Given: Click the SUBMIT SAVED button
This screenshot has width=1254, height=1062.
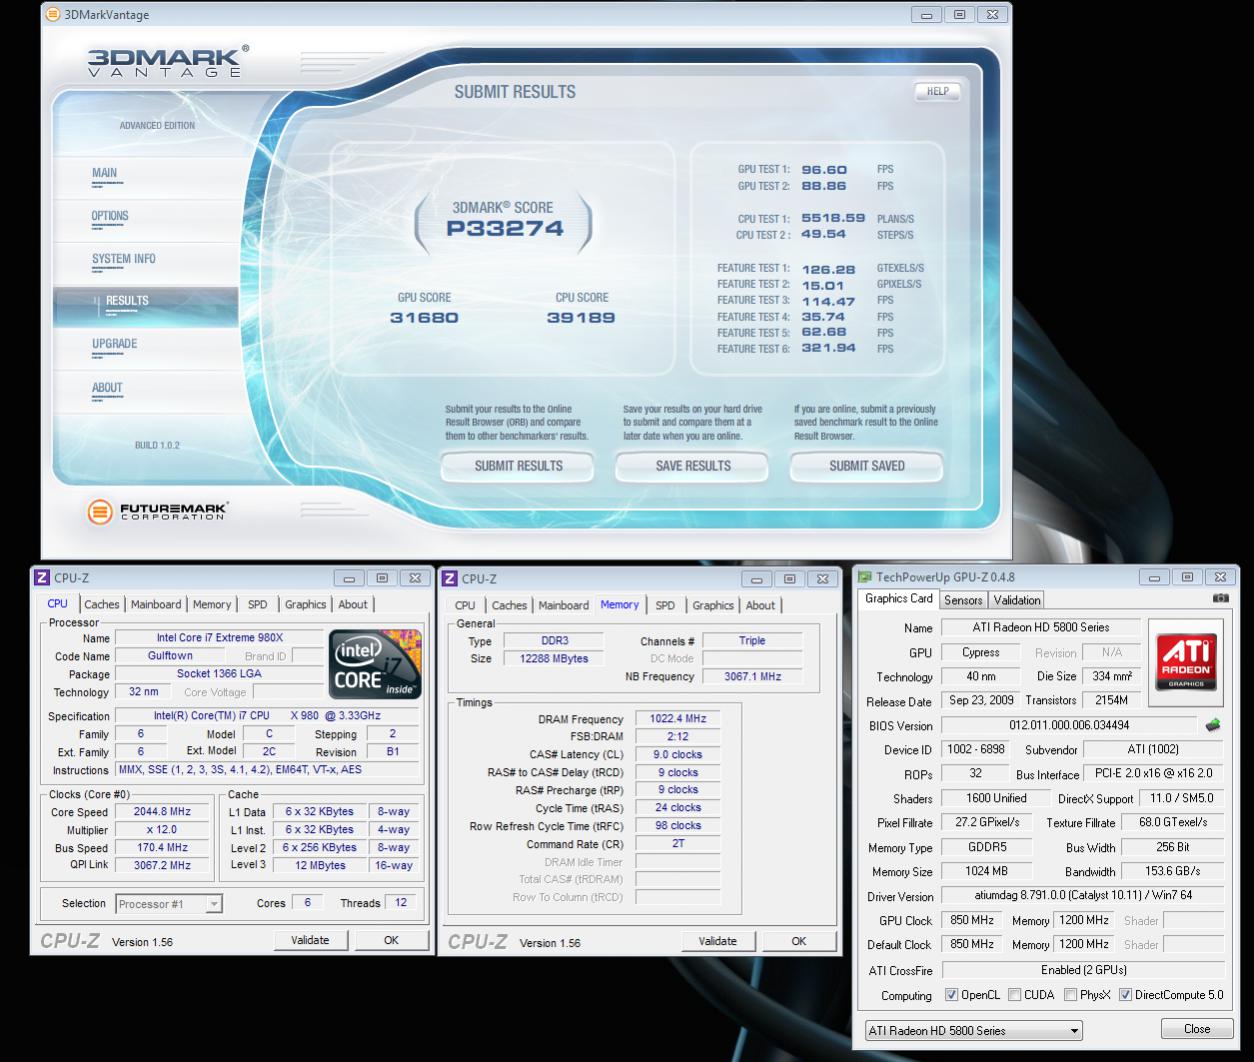Looking at the screenshot, I should click(x=867, y=466).
